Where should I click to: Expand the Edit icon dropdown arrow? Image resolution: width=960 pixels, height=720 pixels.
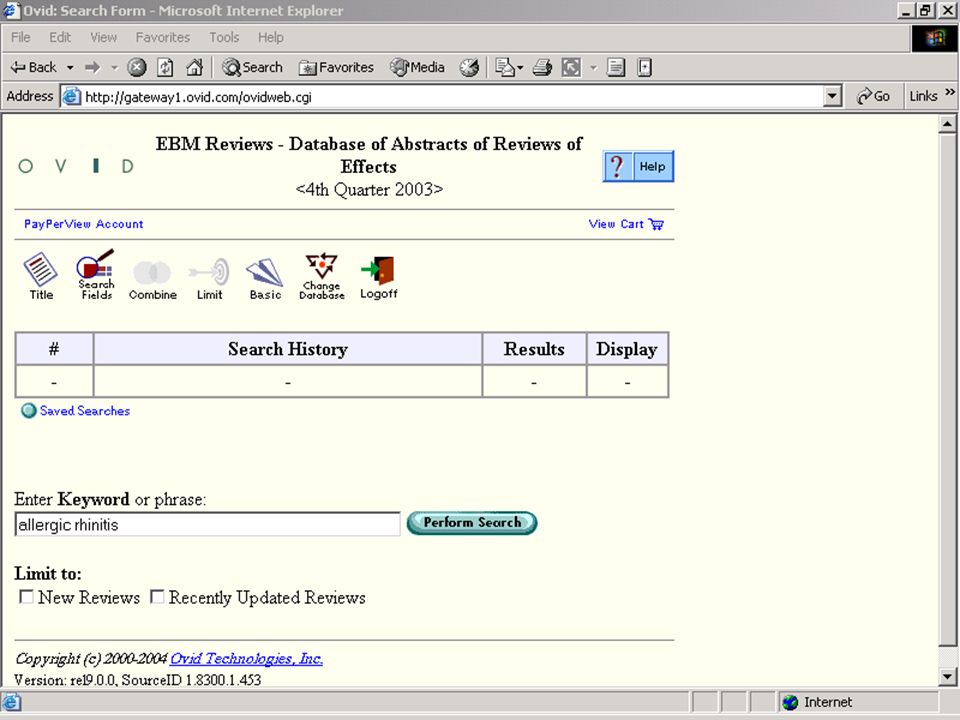tap(593, 67)
